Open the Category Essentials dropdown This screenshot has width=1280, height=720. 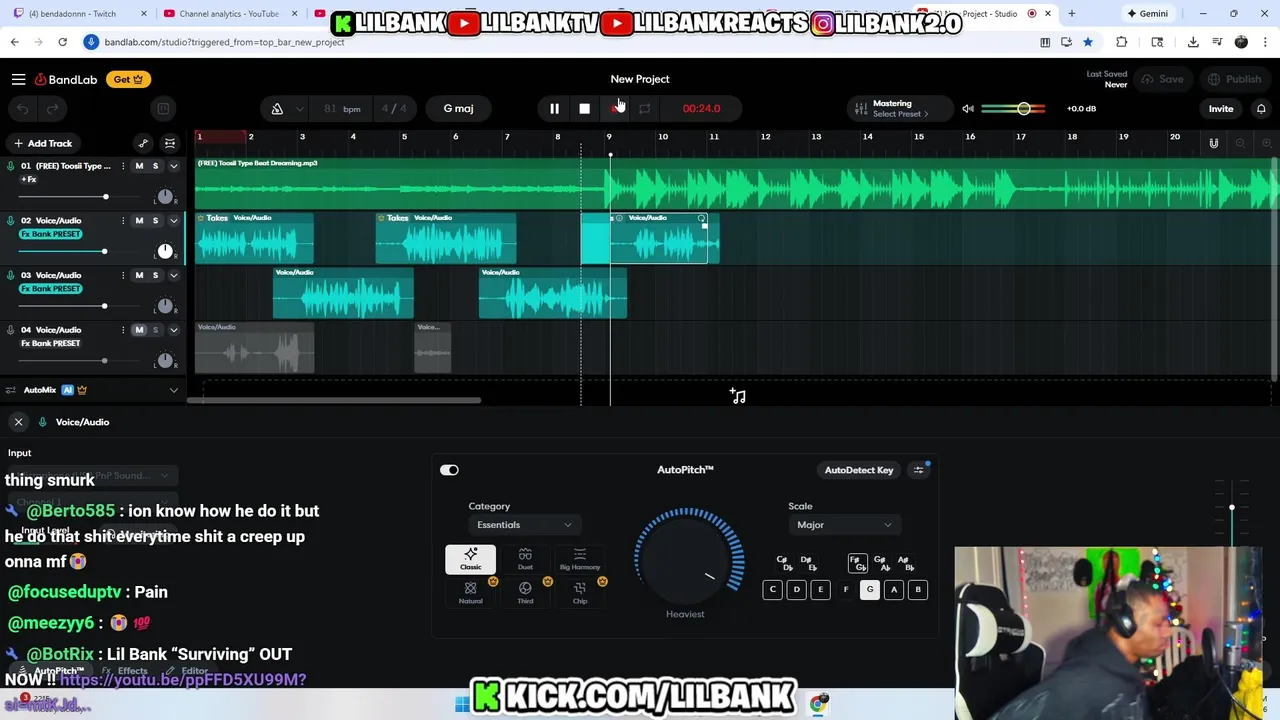pyautogui.click(x=524, y=525)
